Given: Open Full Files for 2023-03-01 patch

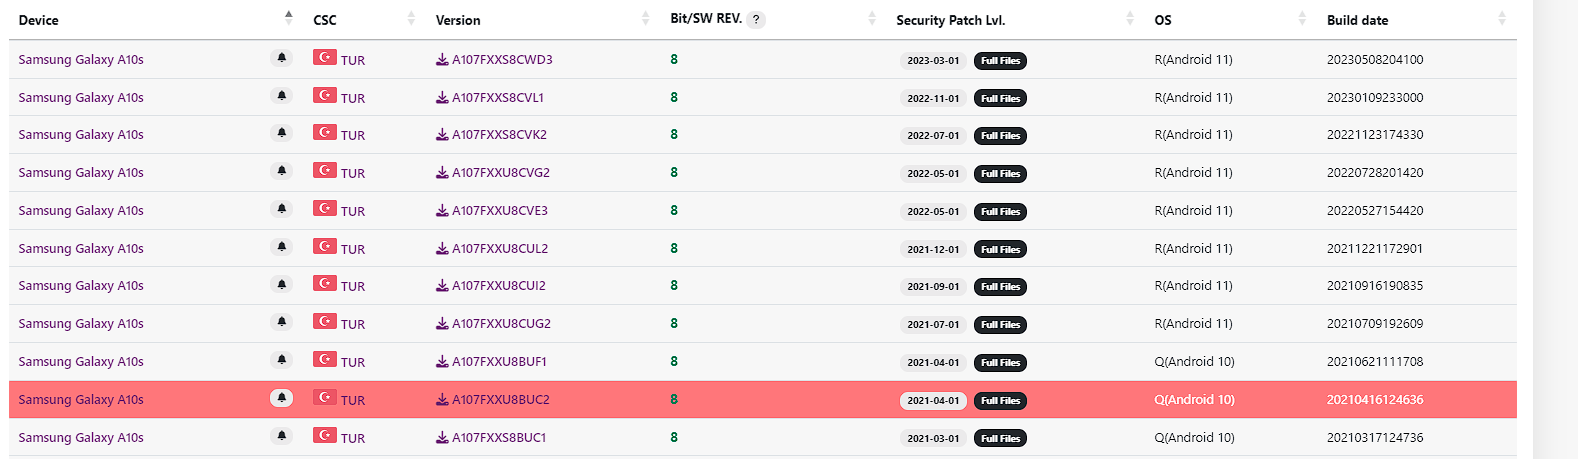Looking at the screenshot, I should [x=1000, y=61].
